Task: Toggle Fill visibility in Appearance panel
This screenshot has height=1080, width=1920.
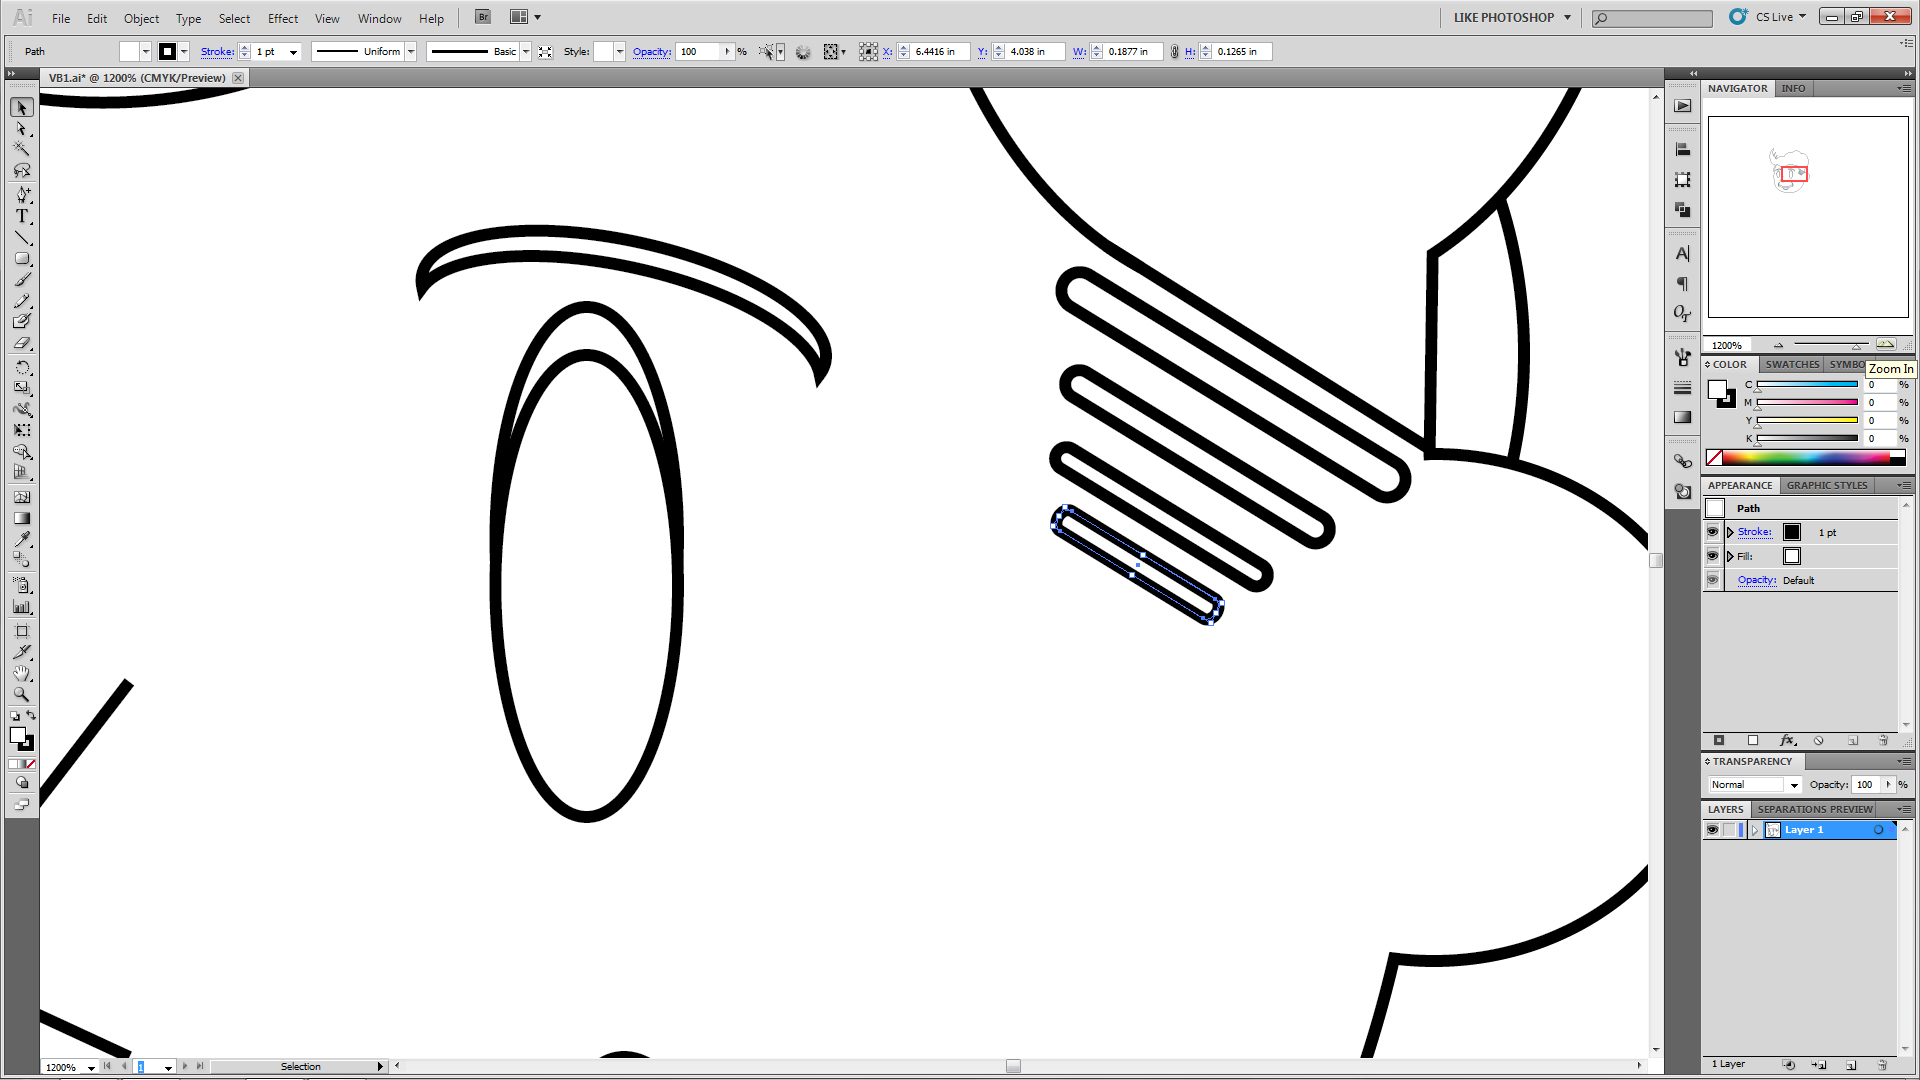Action: point(1712,556)
